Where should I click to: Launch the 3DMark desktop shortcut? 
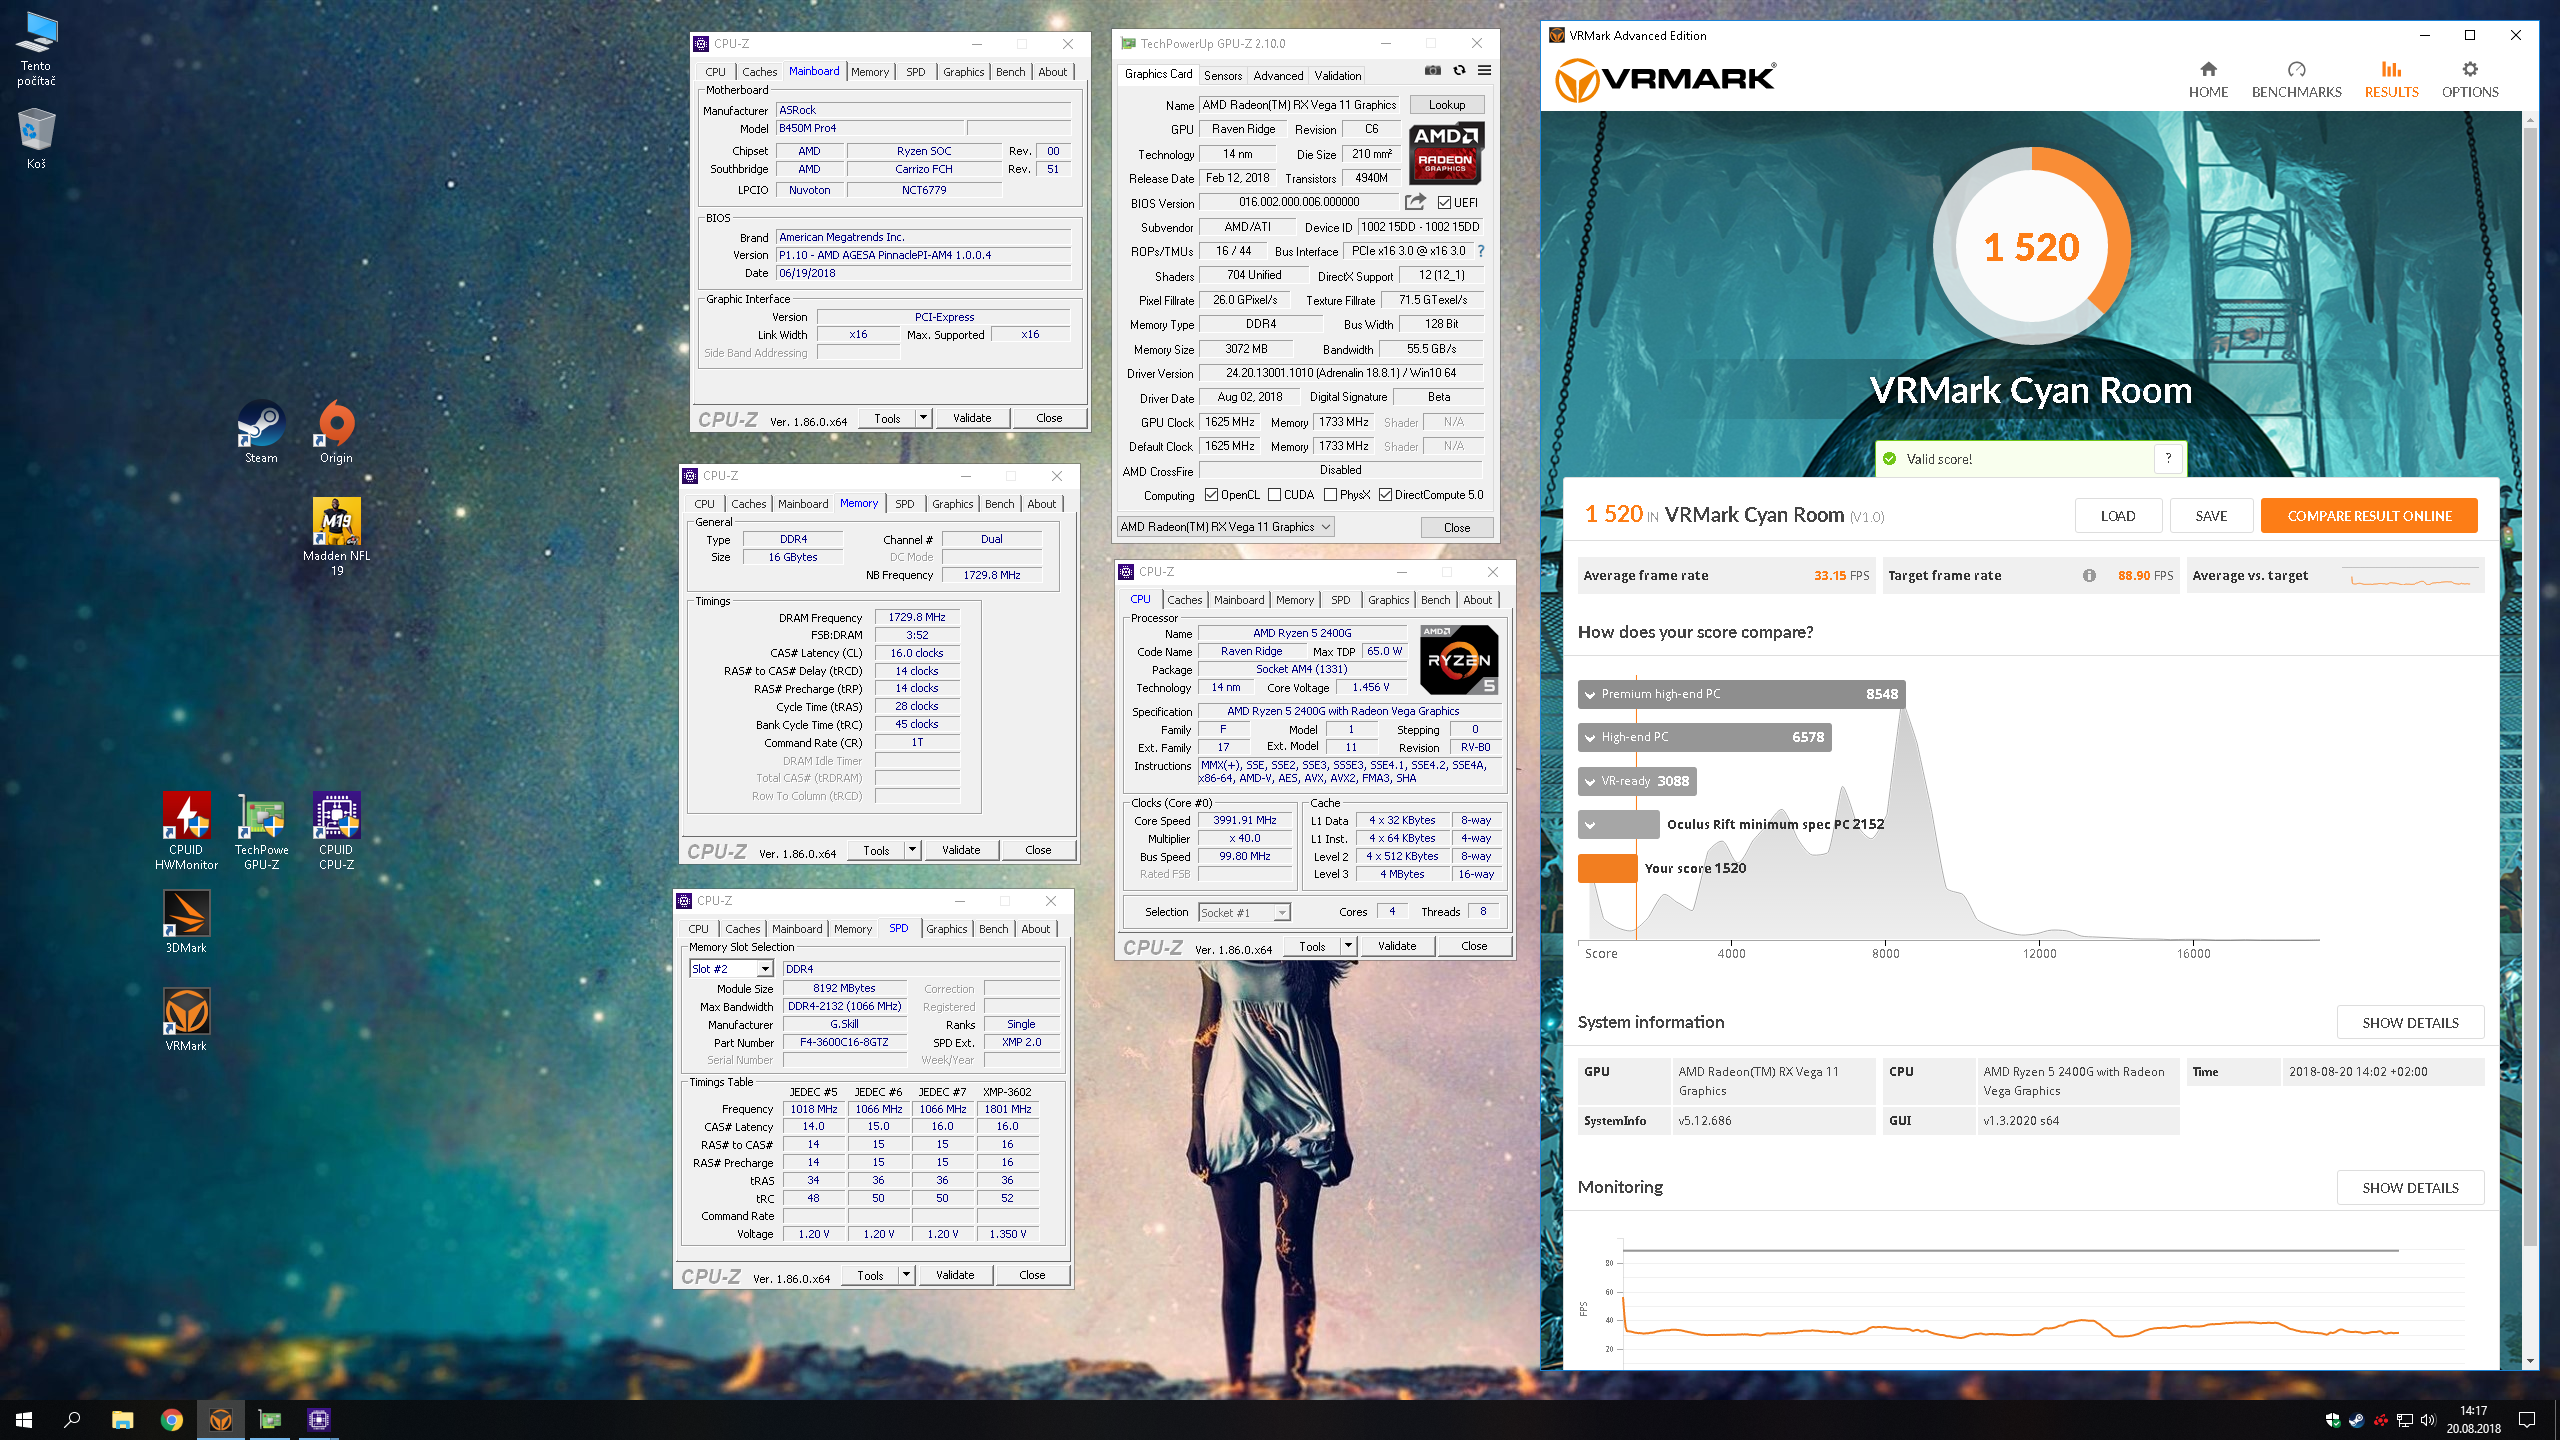point(186,921)
